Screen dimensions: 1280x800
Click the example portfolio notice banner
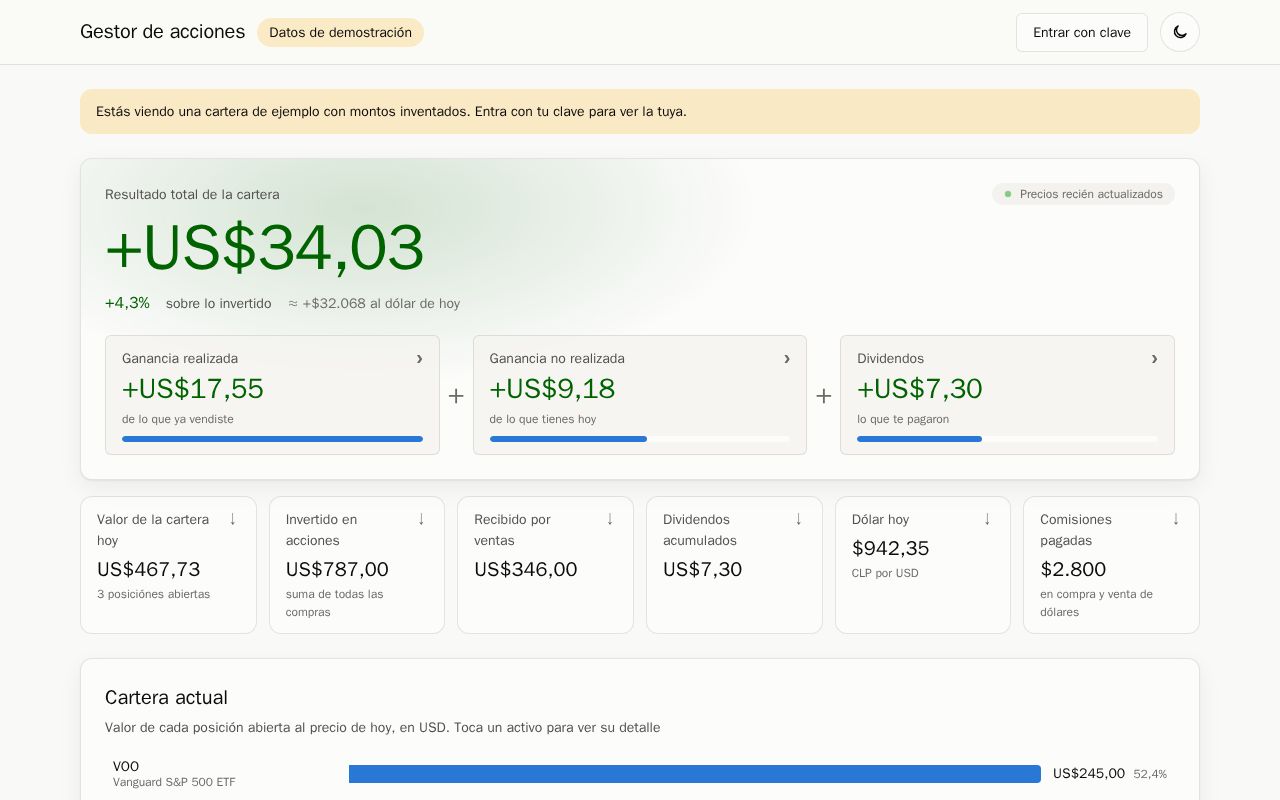pos(640,112)
